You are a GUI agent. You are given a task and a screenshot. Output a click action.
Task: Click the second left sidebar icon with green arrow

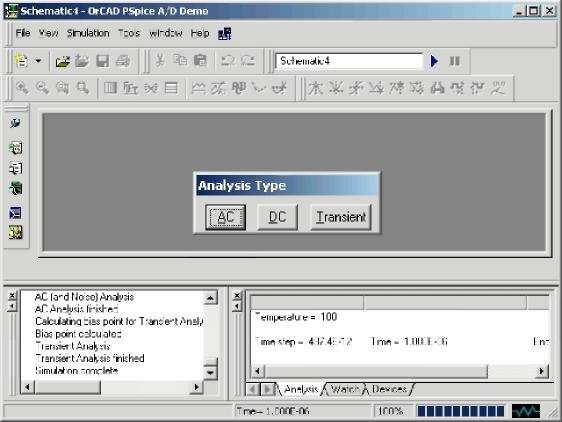pyautogui.click(x=15, y=148)
